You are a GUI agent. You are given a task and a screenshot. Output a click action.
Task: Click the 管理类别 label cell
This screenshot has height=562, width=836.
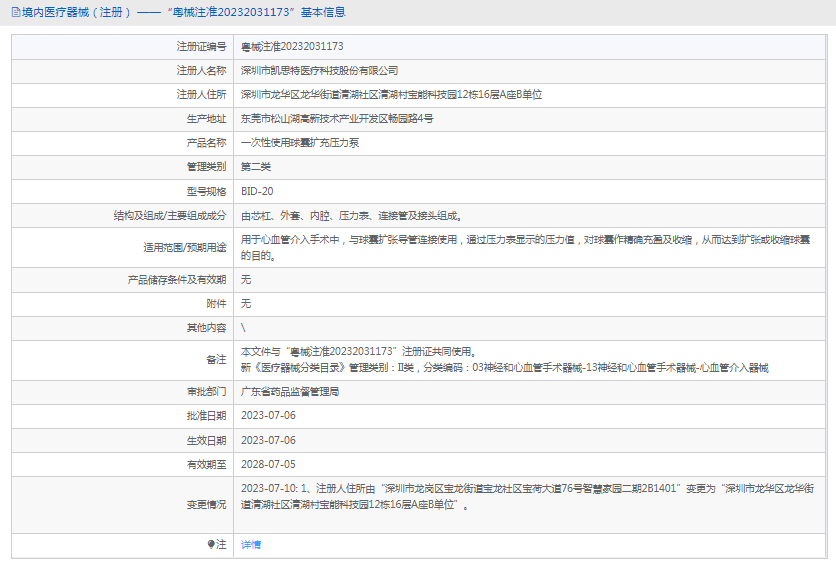[123, 167]
